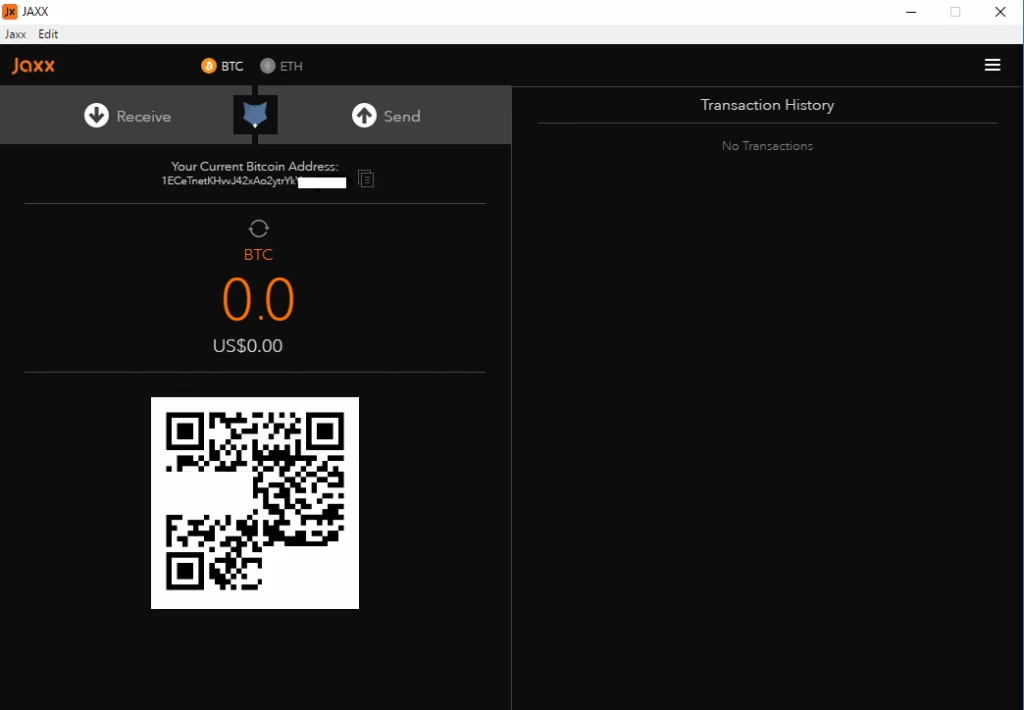
Task: Click the 0.0 balance amount
Action: [259, 299]
